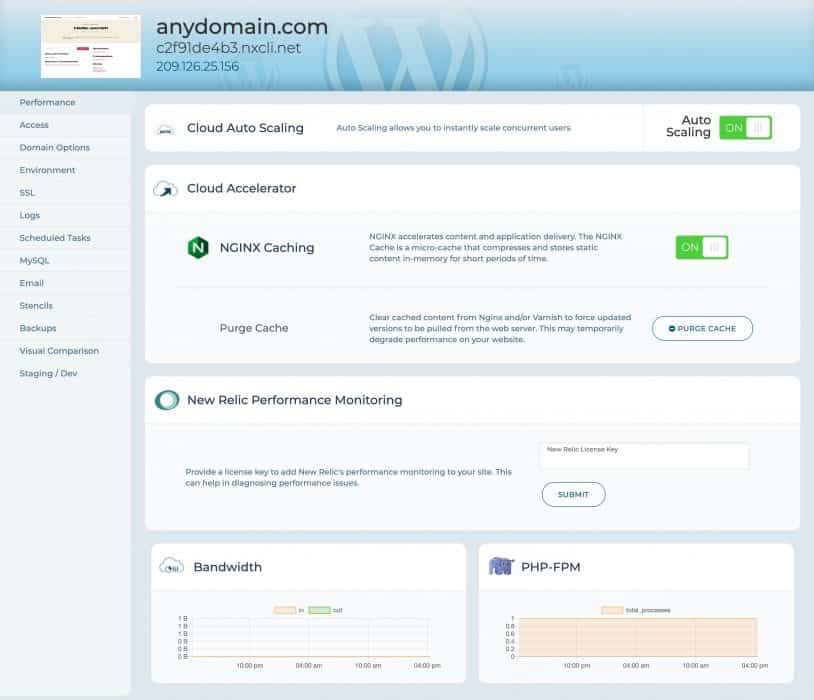This screenshot has width=814, height=700.
Task: Click the Cloud Accelerator icon
Action: click(x=164, y=189)
